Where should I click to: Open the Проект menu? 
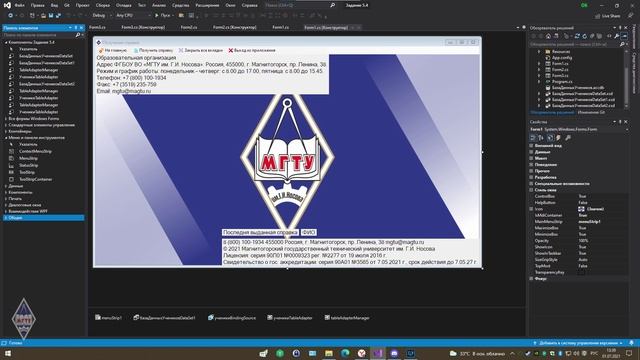pos(82,5)
